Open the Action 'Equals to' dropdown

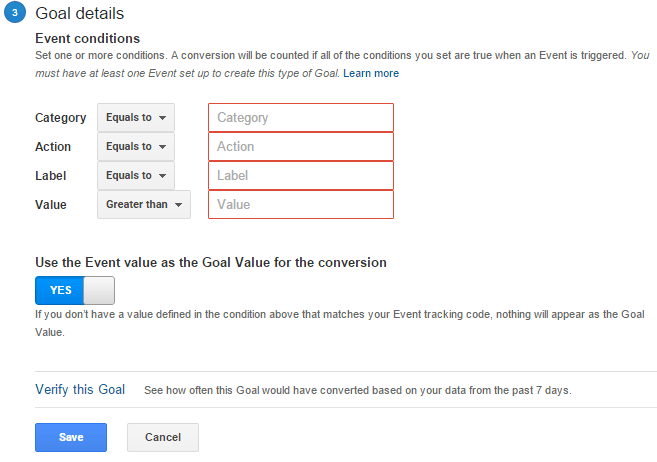(136, 147)
